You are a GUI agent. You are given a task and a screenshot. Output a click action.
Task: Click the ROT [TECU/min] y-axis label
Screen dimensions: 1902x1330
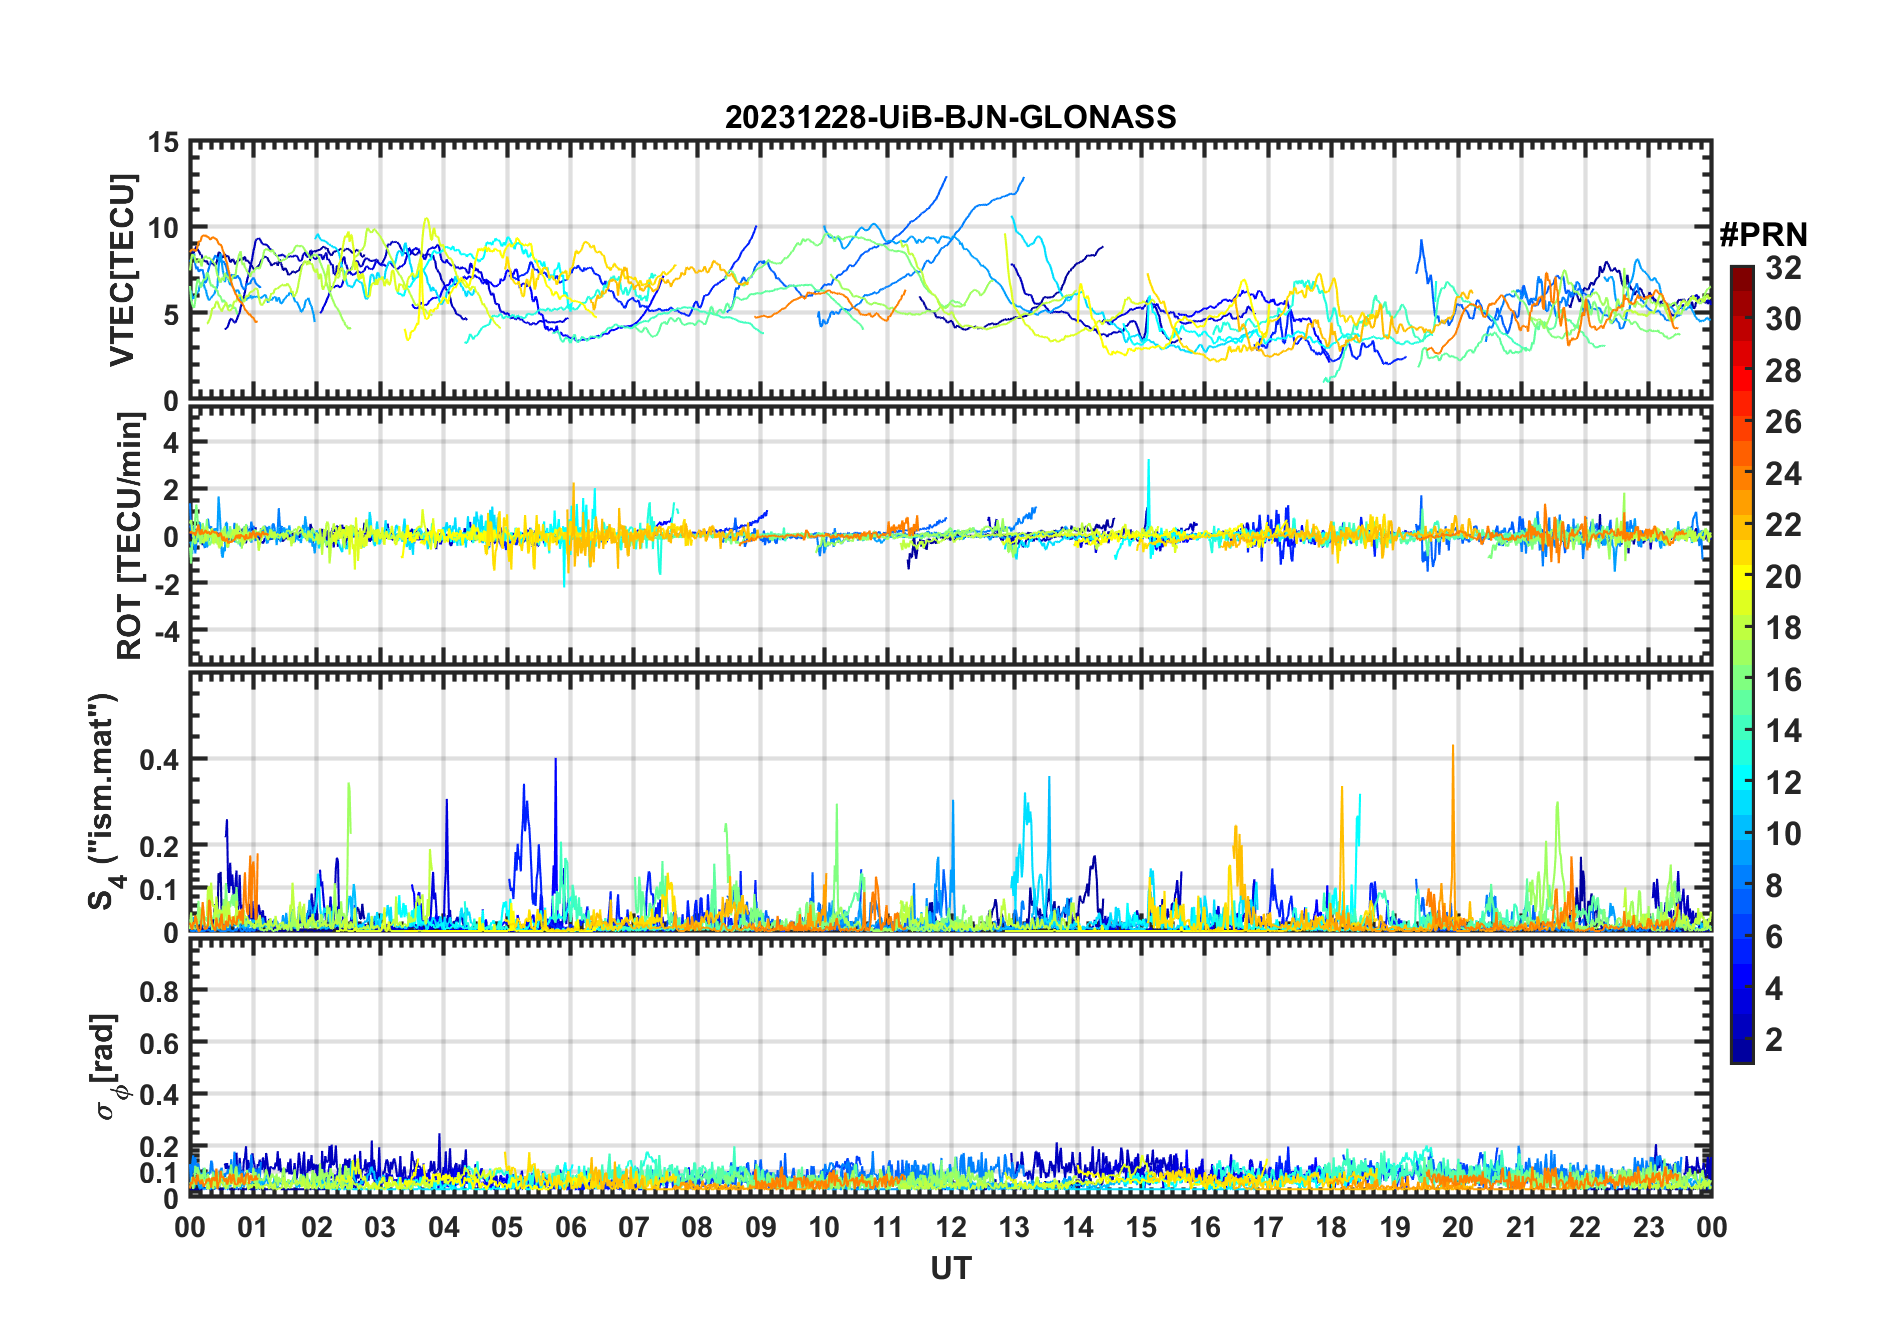130,536
